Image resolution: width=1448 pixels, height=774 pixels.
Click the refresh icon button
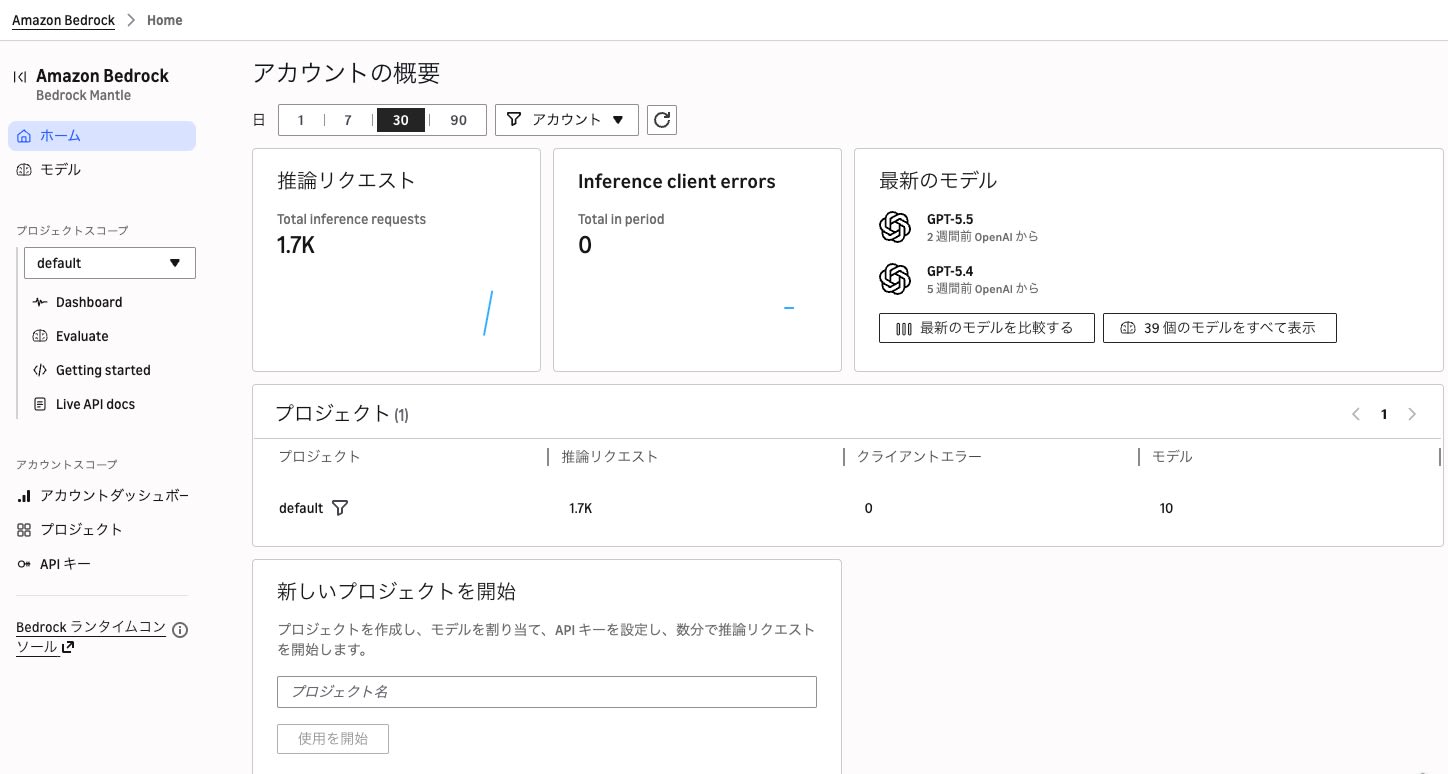click(x=662, y=120)
